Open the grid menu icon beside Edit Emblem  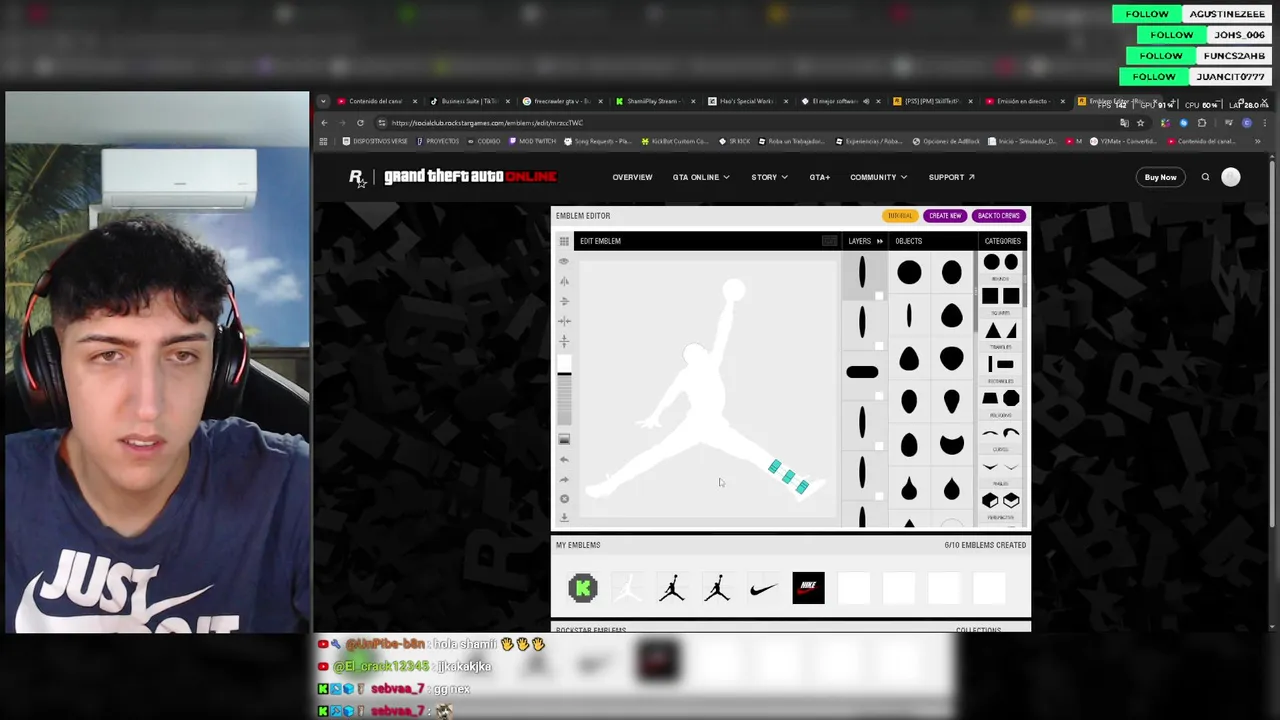click(564, 241)
